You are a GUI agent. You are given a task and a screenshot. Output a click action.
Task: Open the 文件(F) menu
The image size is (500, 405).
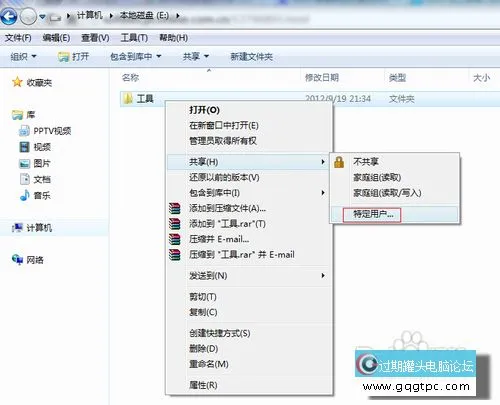(x=18, y=38)
